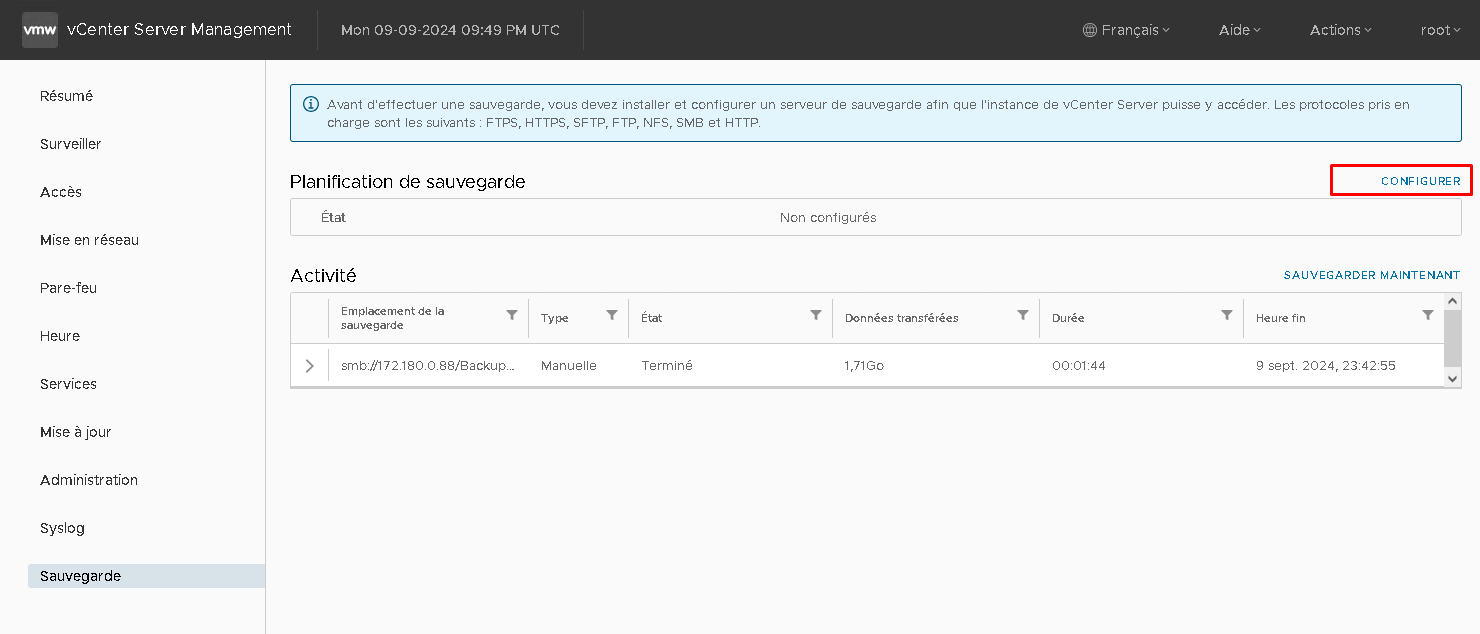Click the vCenter Server Management title
The height and width of the screenshot is (634, 1480).
(x=179, y=30)
